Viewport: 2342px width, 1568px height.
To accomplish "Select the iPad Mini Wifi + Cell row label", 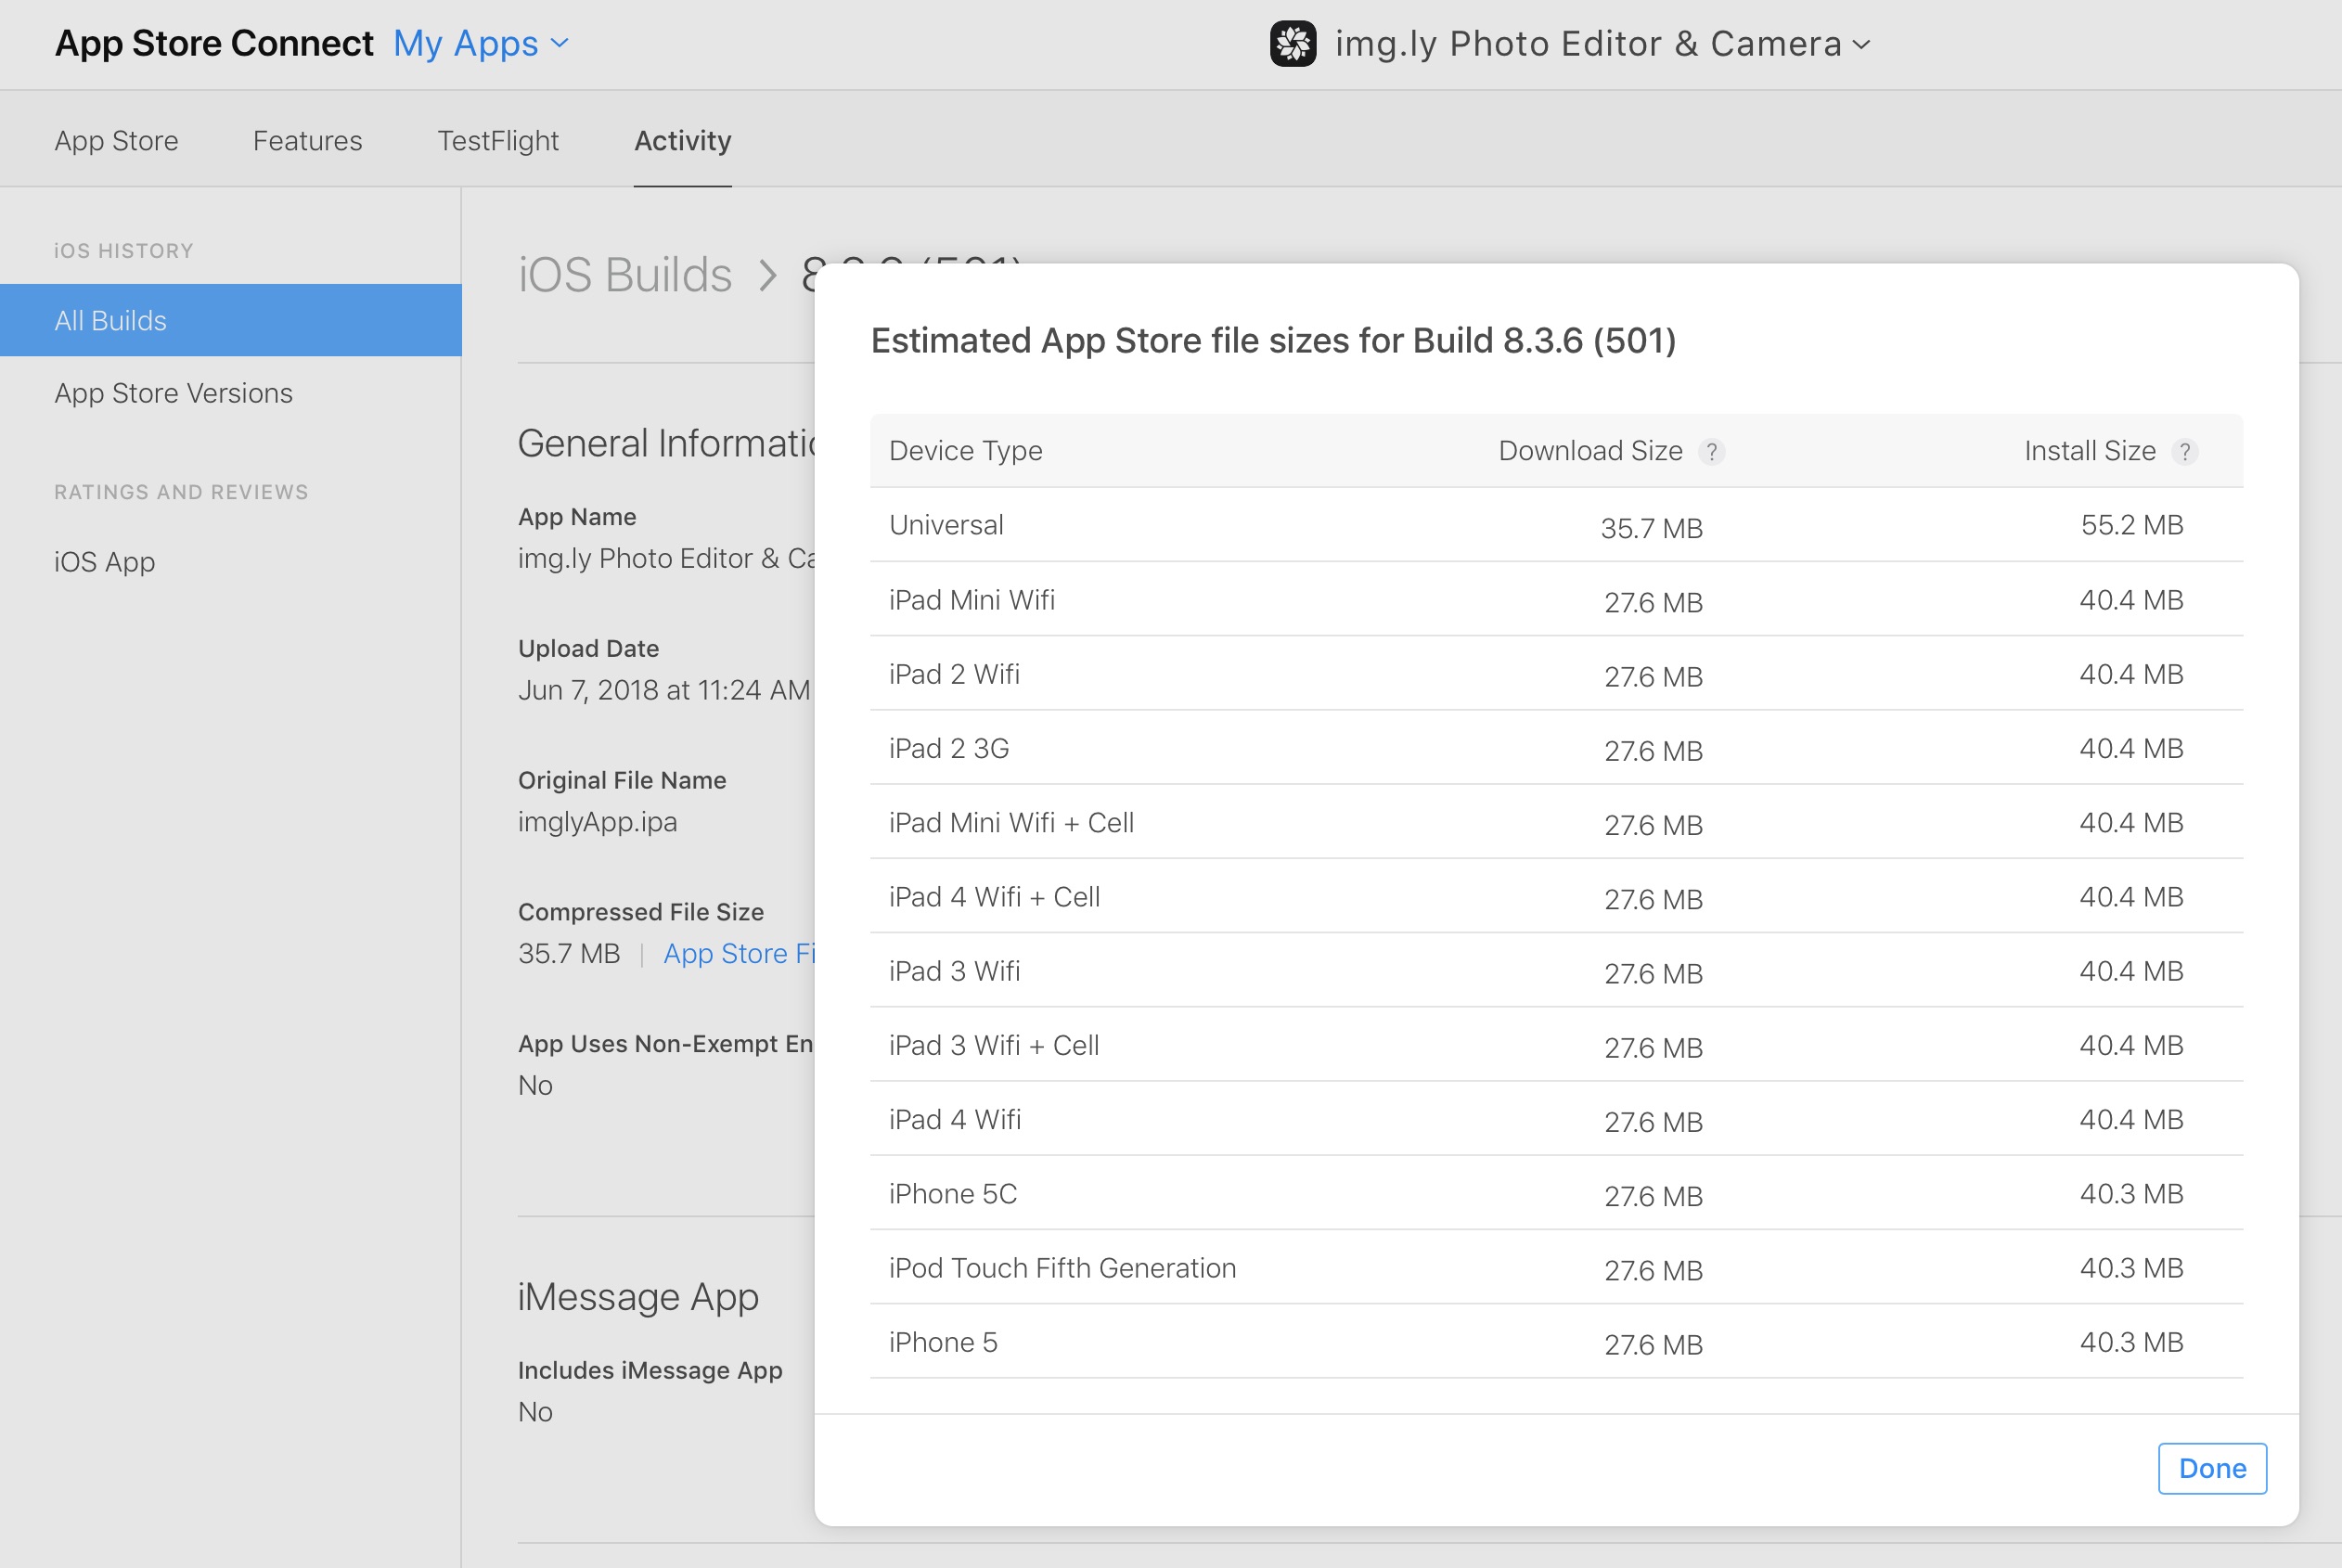I will point(1011,822).
